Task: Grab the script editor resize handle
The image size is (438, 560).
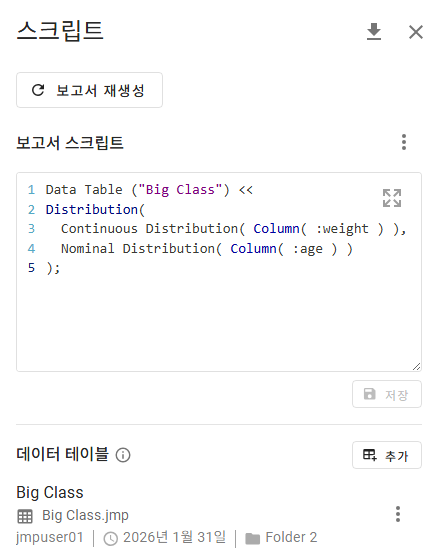Action: pos(417,366)
